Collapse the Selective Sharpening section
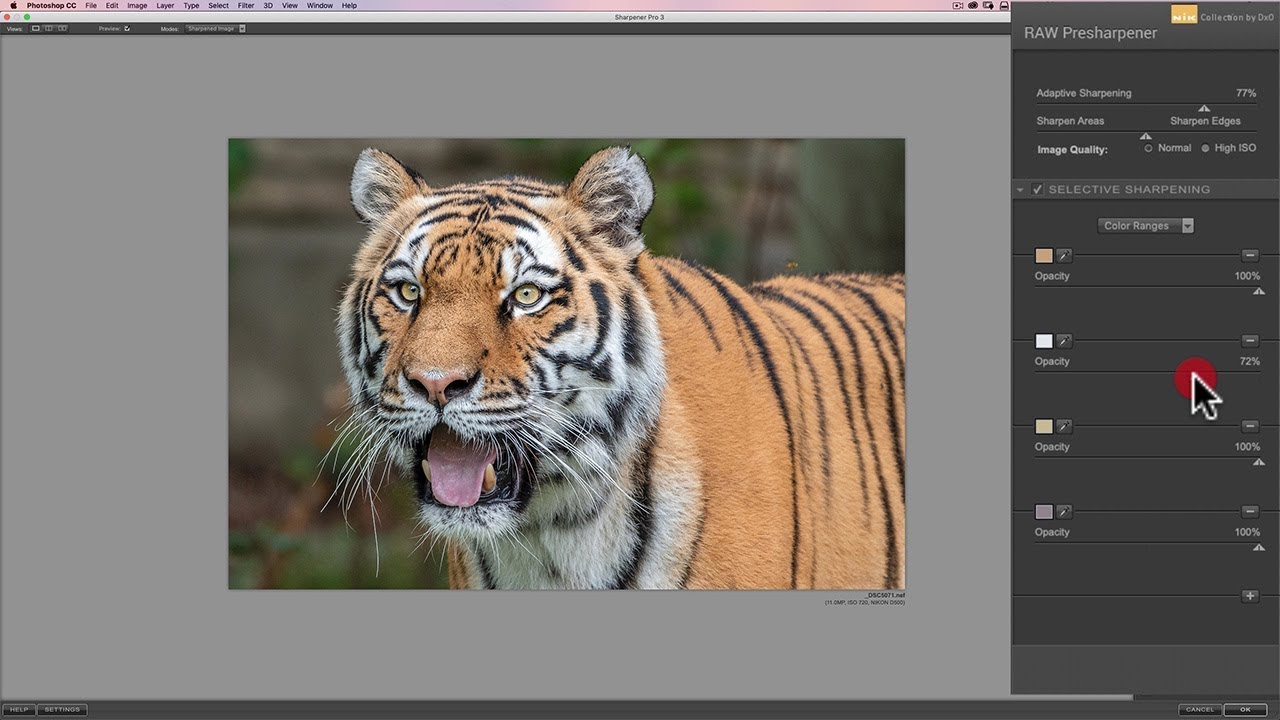 point(1021,189)
